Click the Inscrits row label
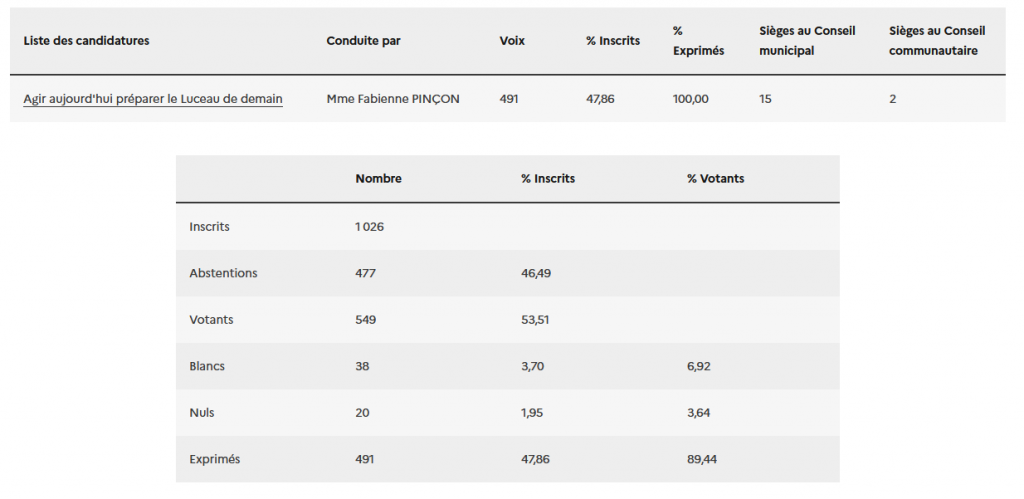 (x=209, y=227)
